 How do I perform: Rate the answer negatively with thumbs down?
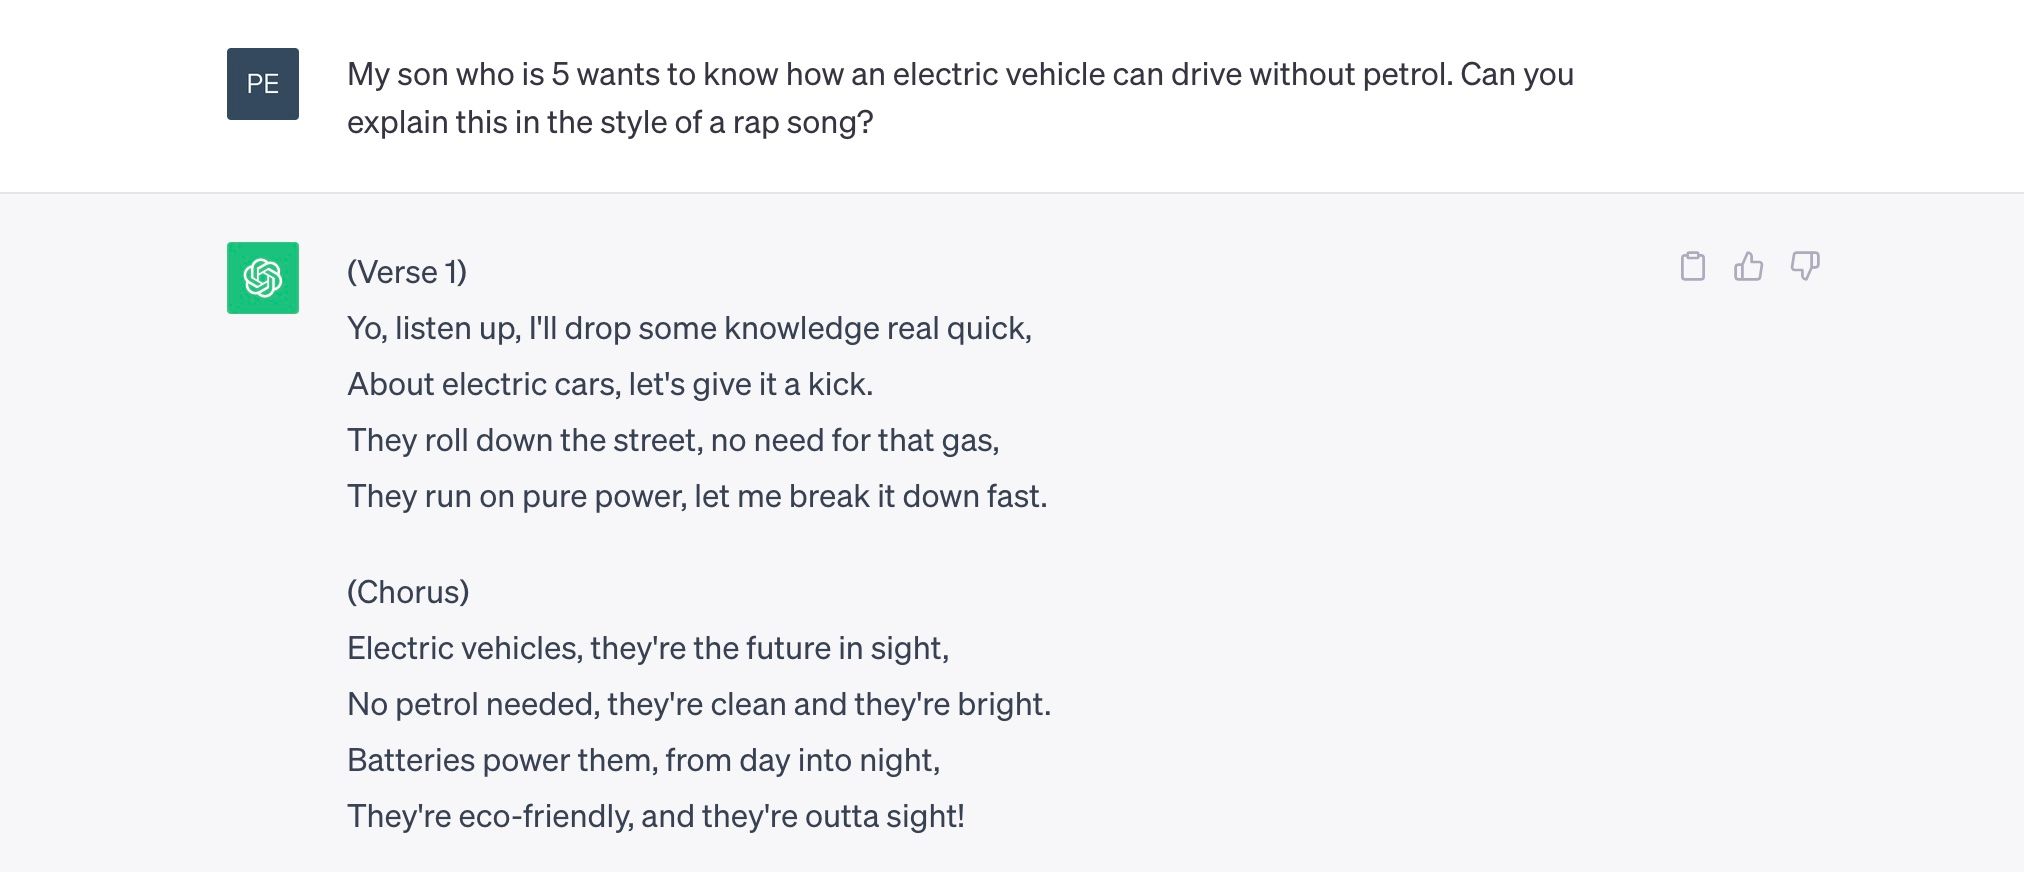1806,267
